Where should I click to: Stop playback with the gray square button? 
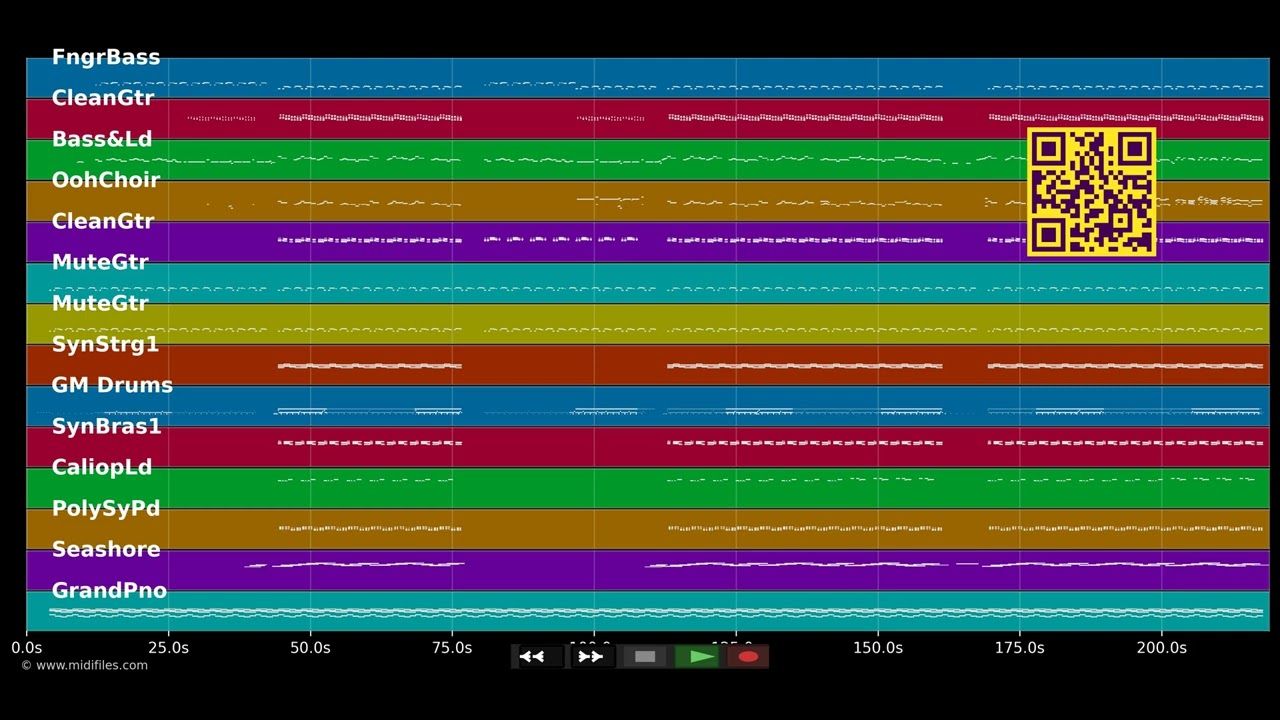pos(645,657)
